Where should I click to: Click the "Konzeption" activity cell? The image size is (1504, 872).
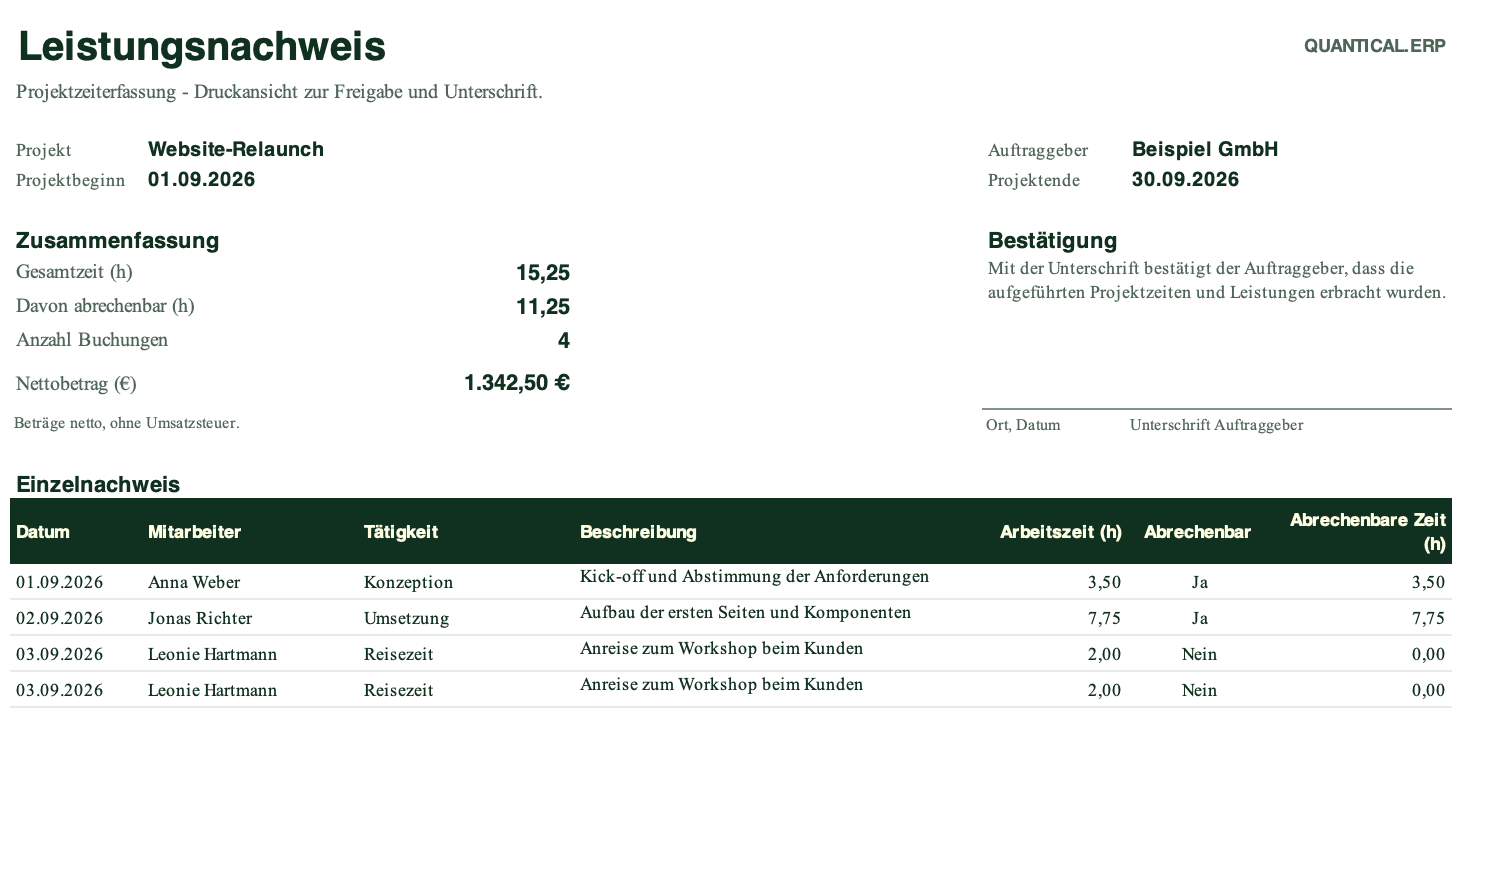(x=408, y=582)
